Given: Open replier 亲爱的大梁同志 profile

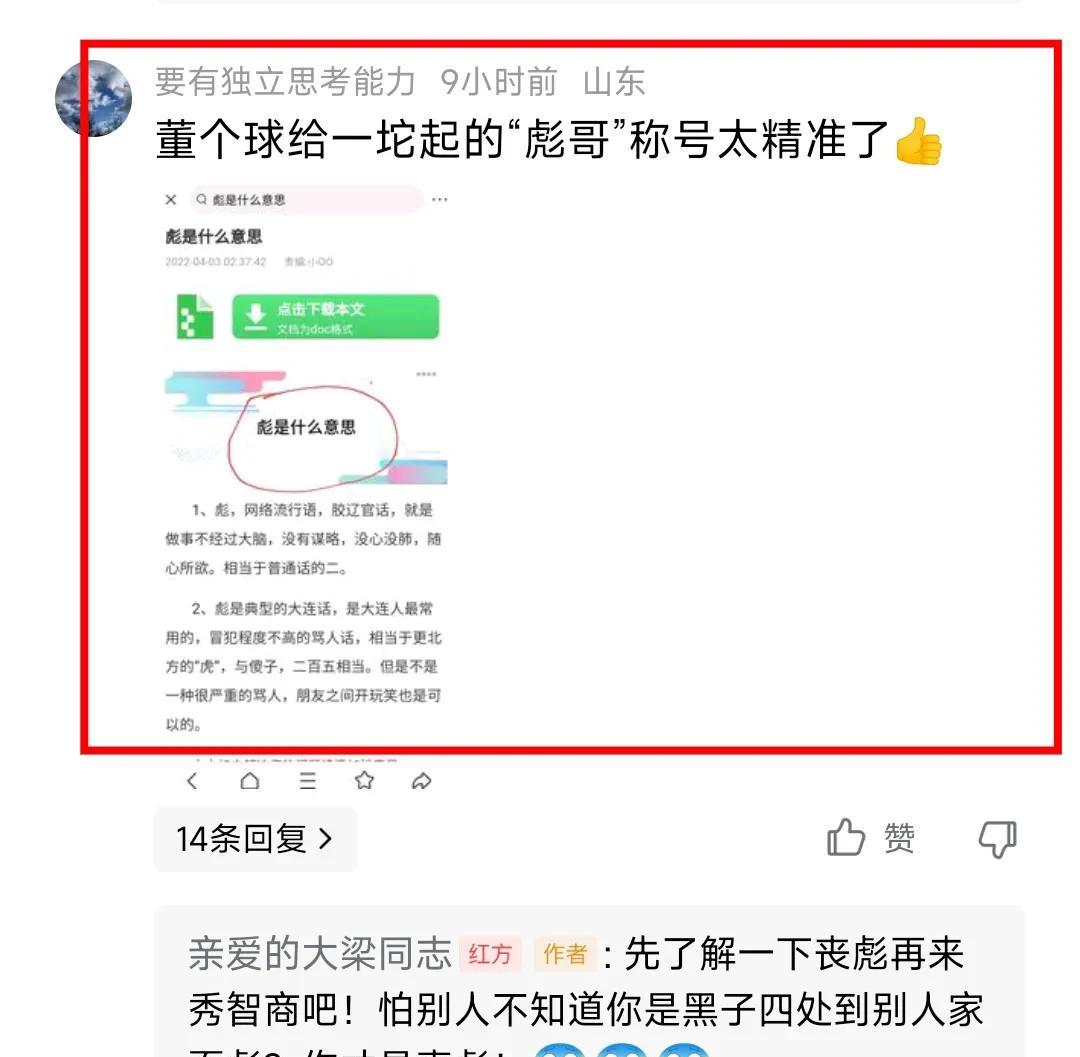Looking at the screenshot, I should point(320,954).
